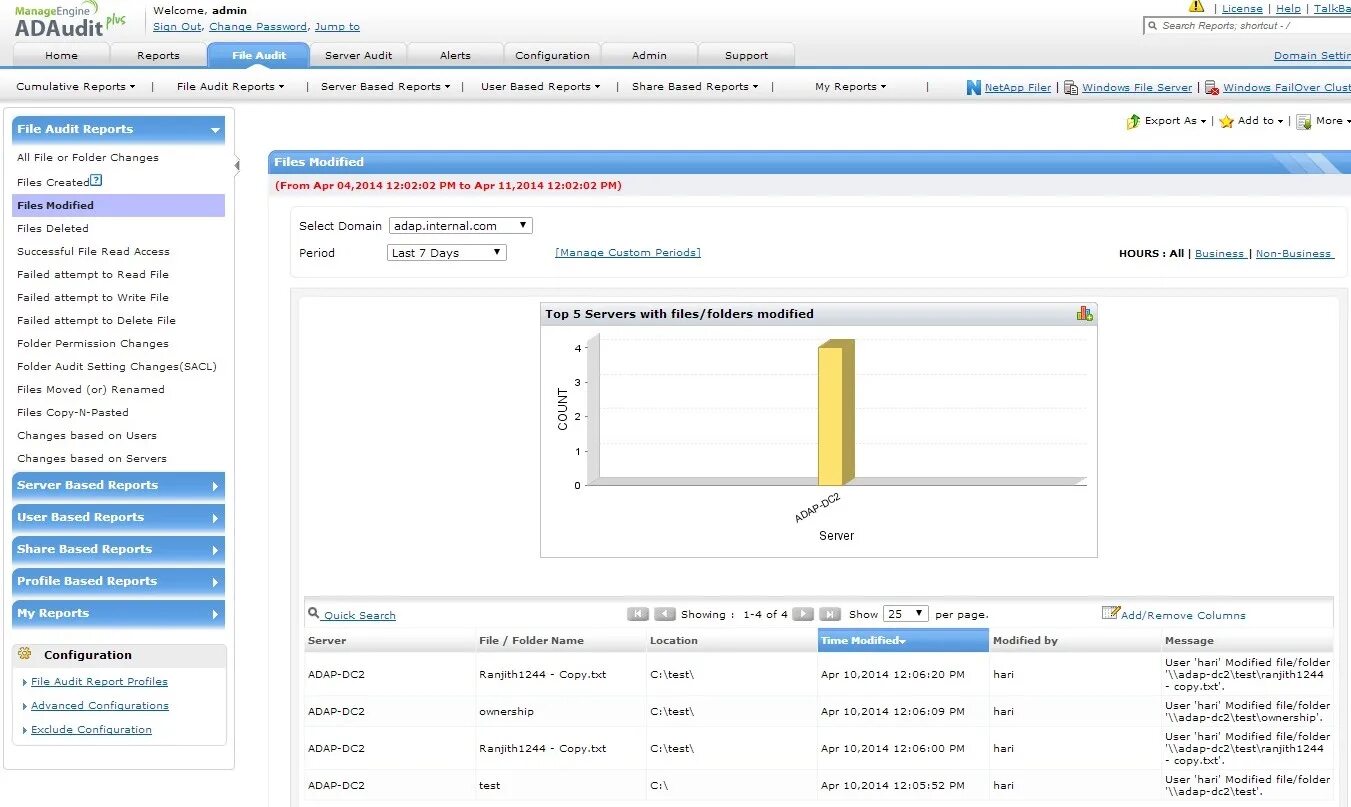Click the chart type icon on the graph panel

(x=1085, y=312)
